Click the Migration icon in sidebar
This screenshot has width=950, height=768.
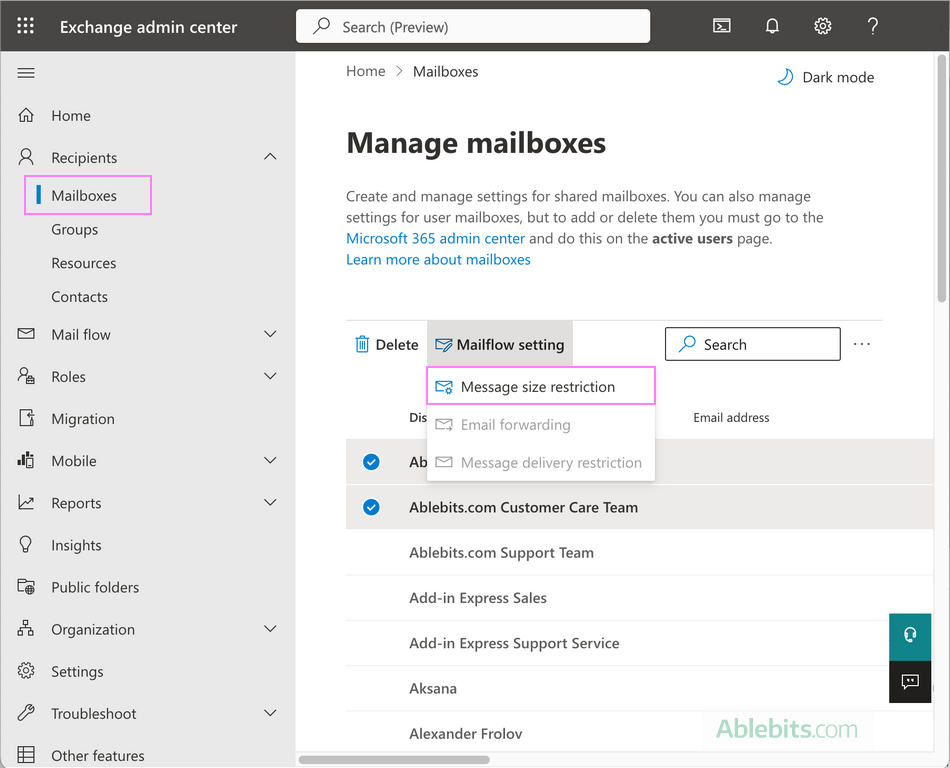point(26,418)
